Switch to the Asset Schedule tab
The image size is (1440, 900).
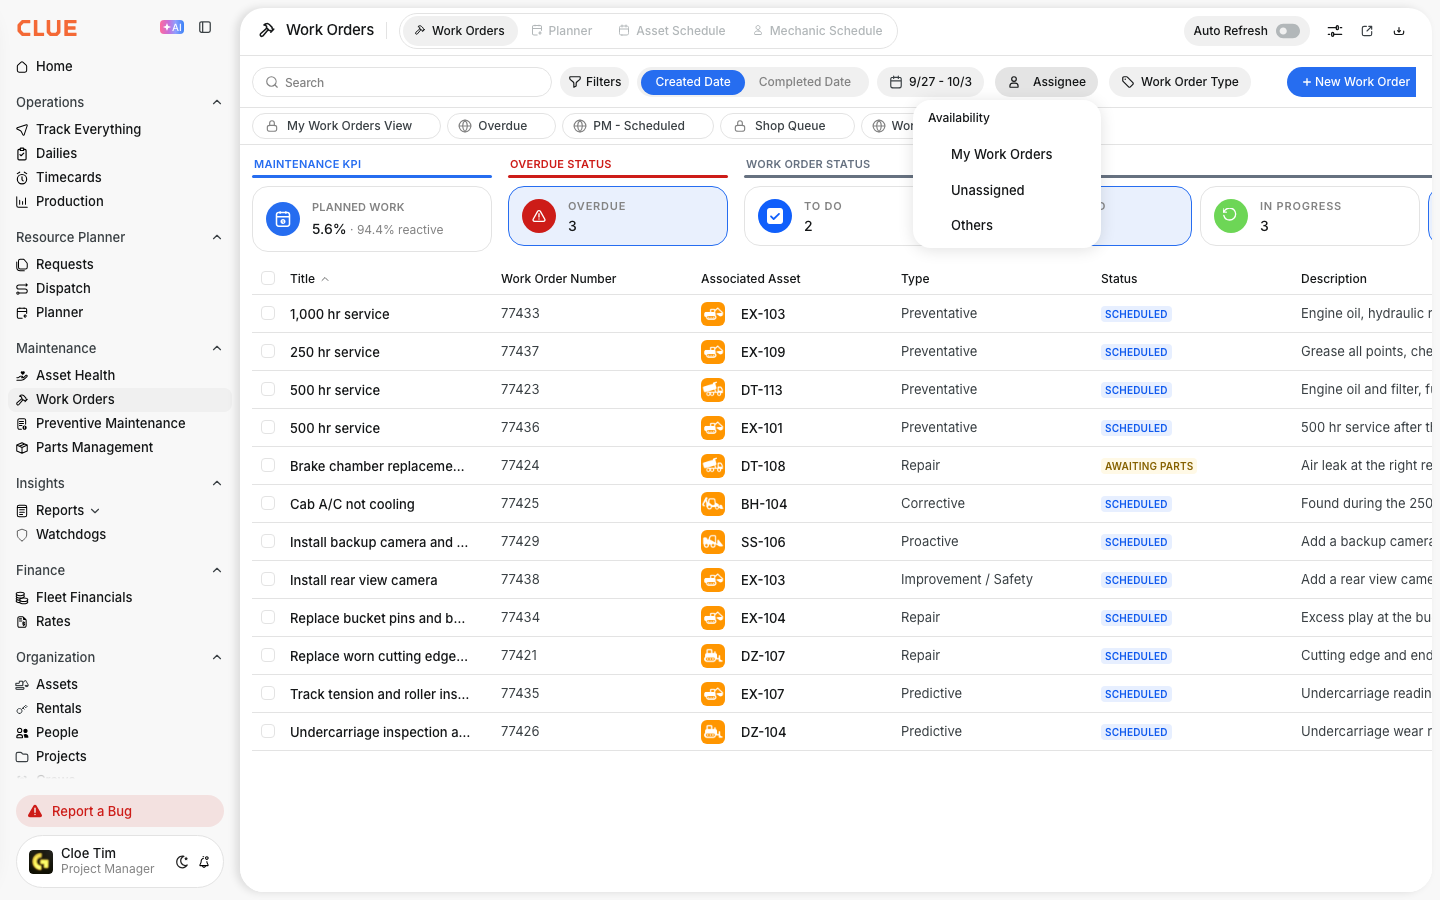pyautogui.click(x=672, y=31)
